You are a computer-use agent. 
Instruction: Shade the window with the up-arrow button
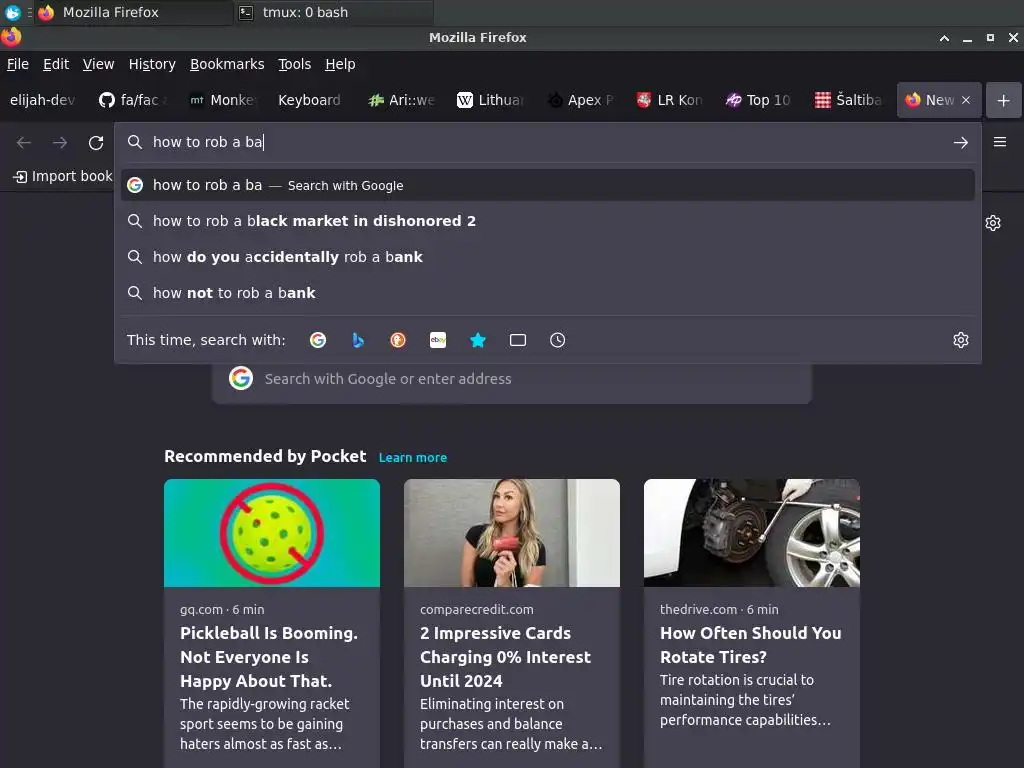coord(944,38)
